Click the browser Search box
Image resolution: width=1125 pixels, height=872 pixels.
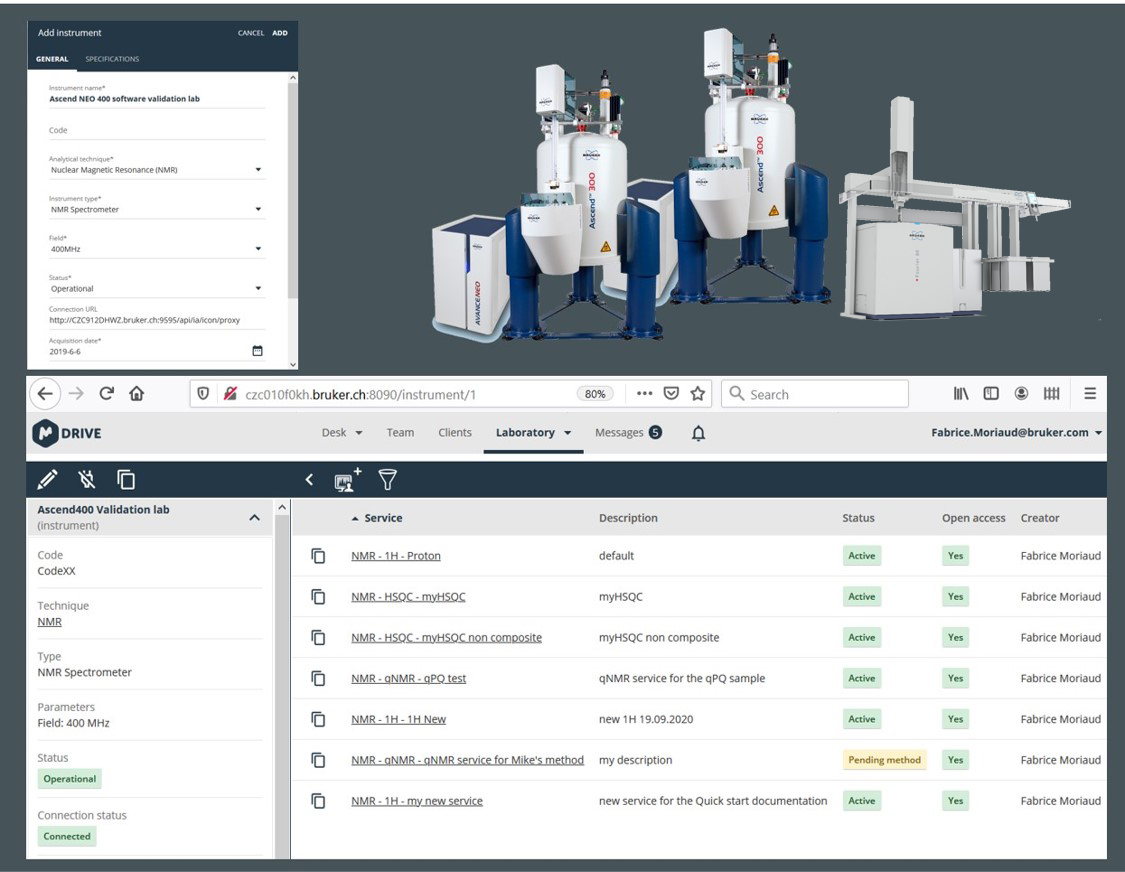click(x=814, y=393)
